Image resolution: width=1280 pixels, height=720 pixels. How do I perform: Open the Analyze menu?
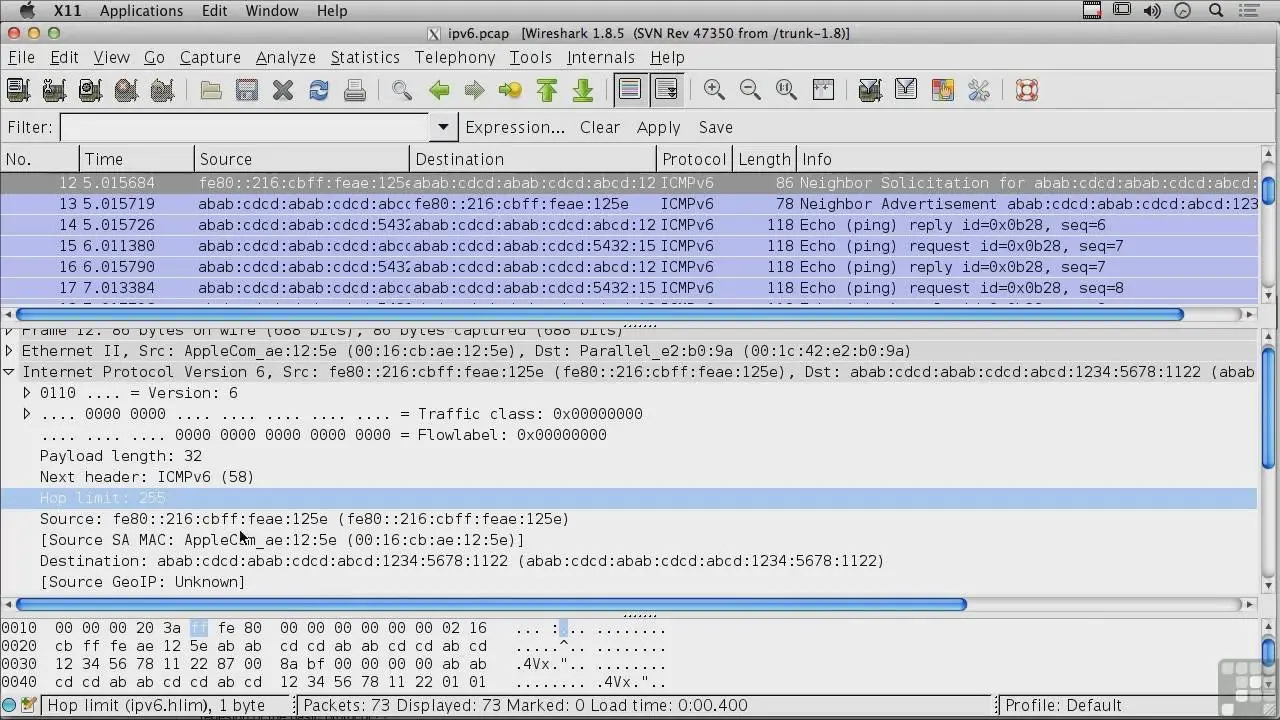click(285, 57)
